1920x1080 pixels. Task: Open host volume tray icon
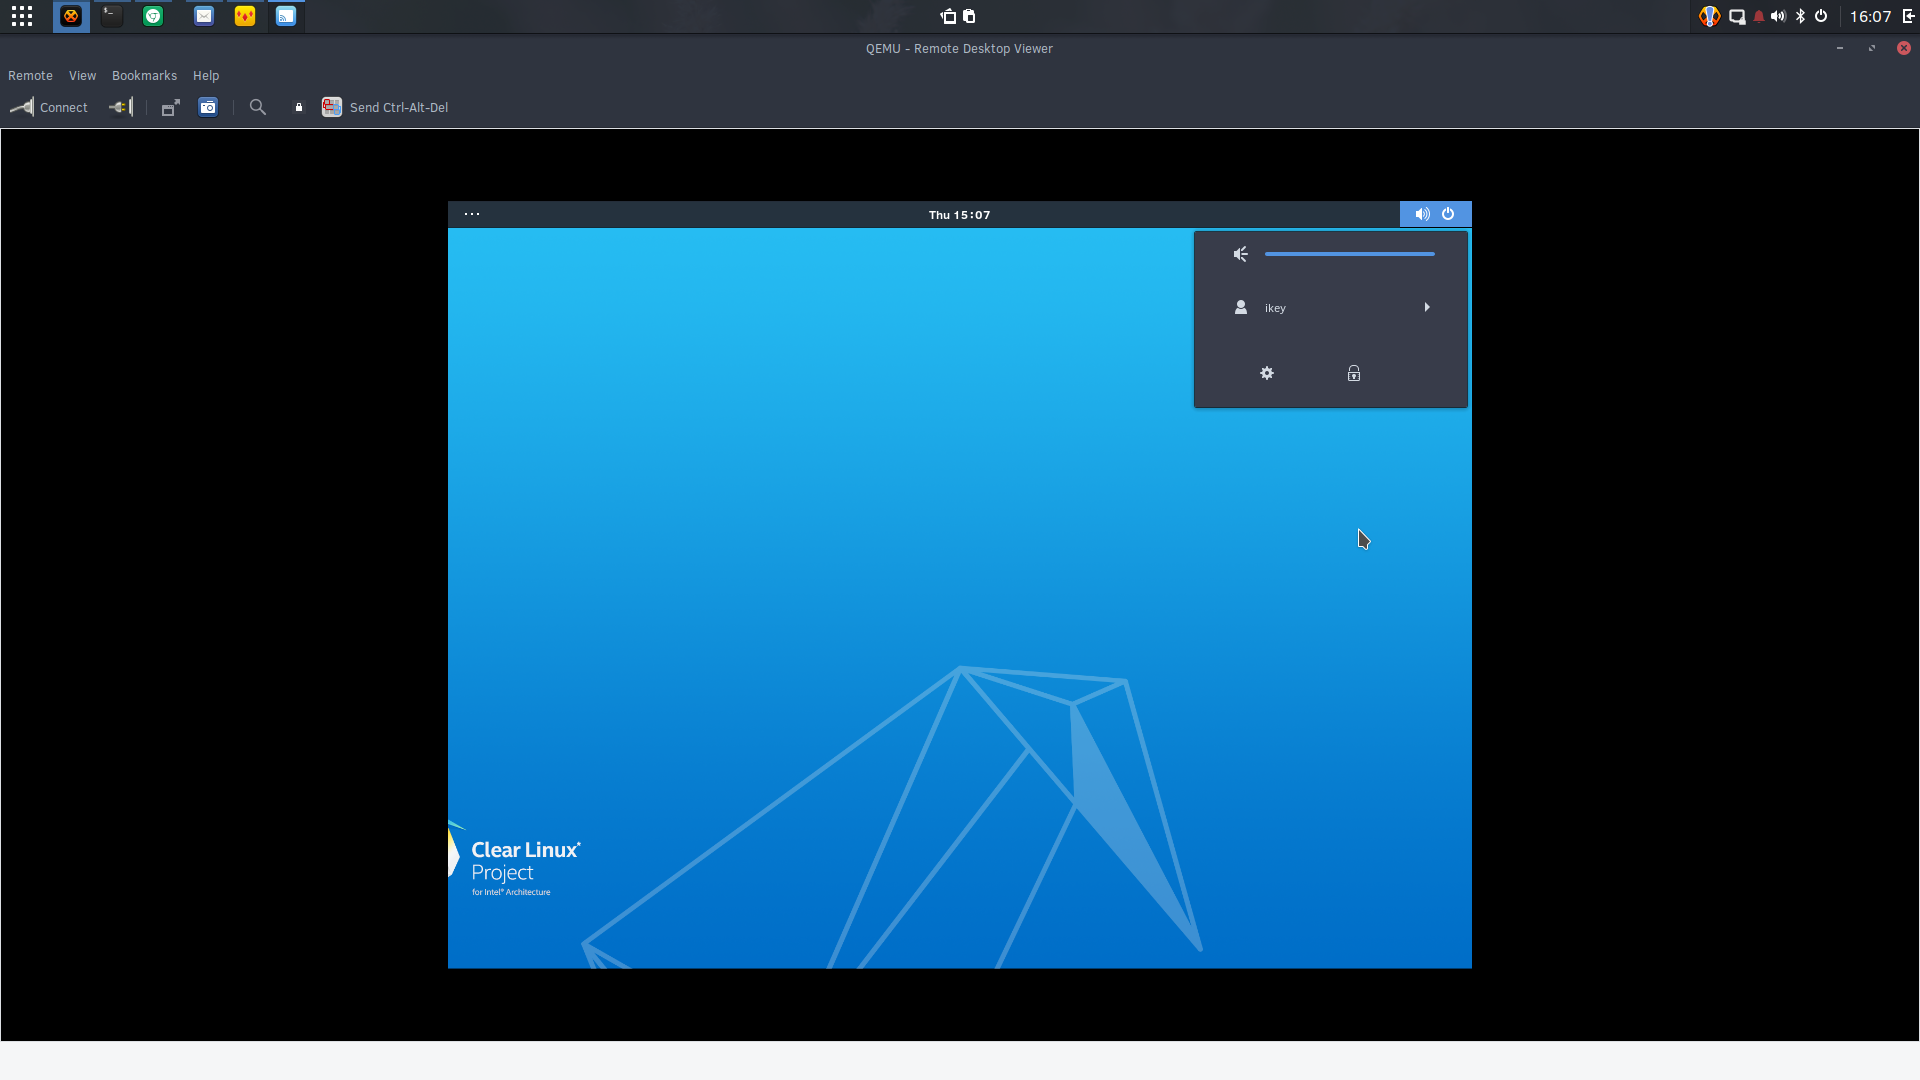click(1778, 16)
